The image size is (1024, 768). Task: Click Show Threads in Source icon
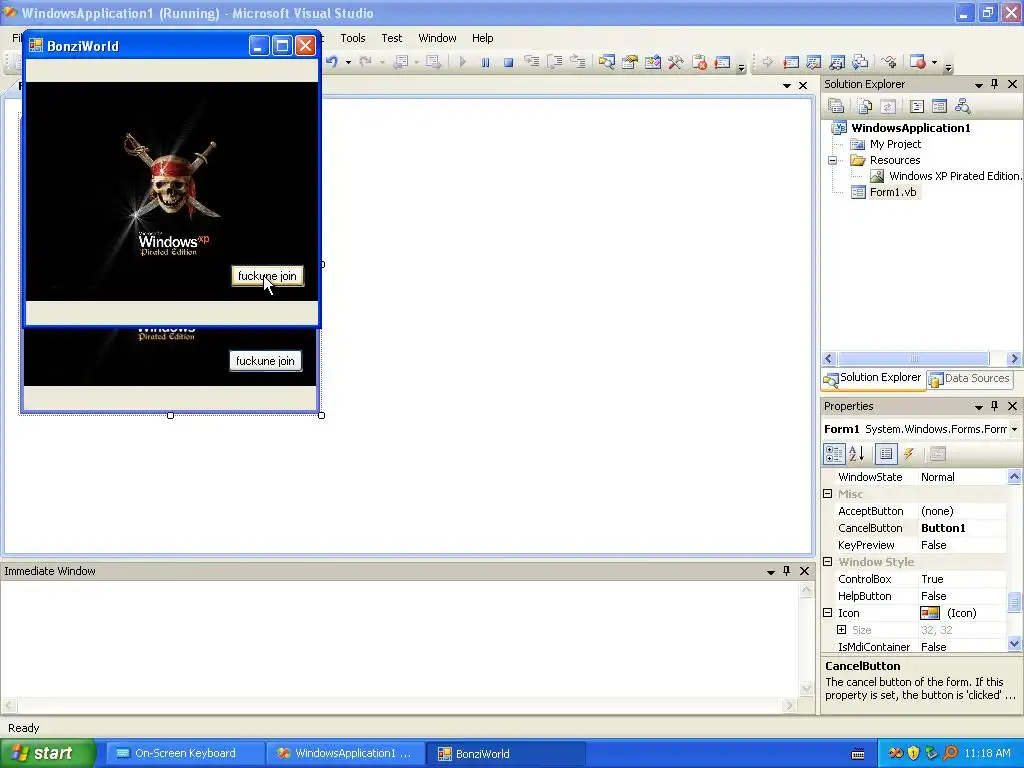coord(889,62)
